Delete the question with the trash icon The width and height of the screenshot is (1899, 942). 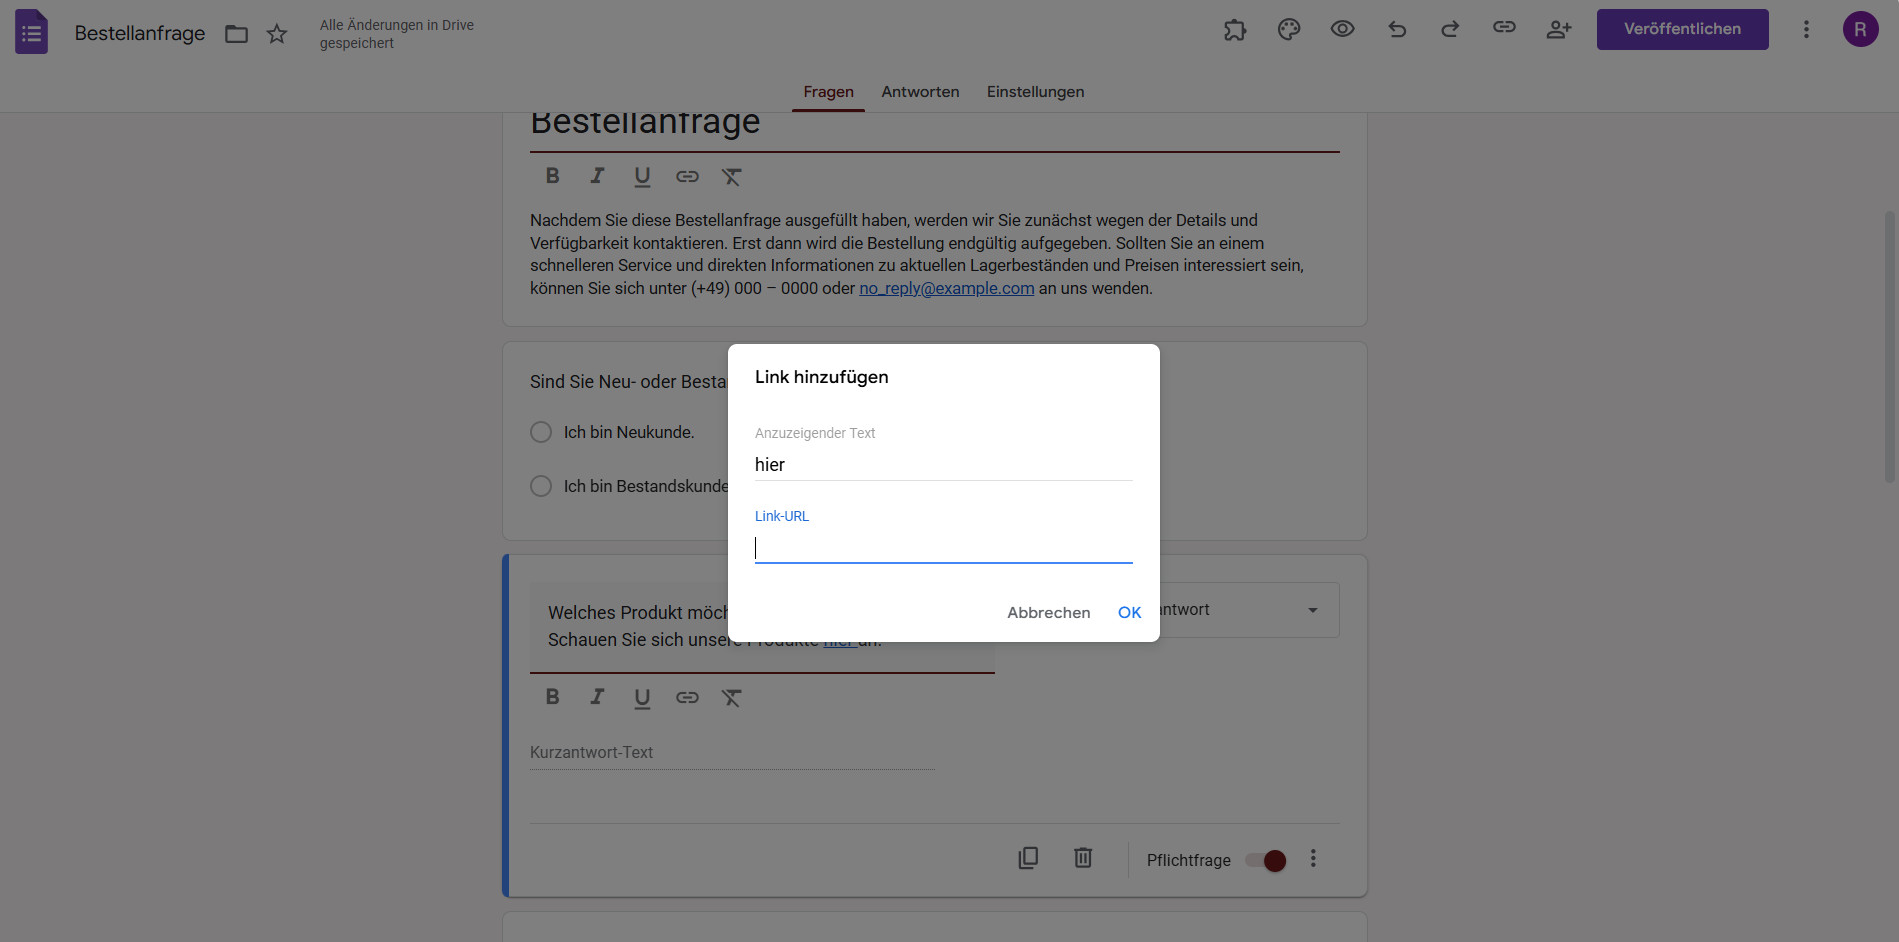point(1082,858)
